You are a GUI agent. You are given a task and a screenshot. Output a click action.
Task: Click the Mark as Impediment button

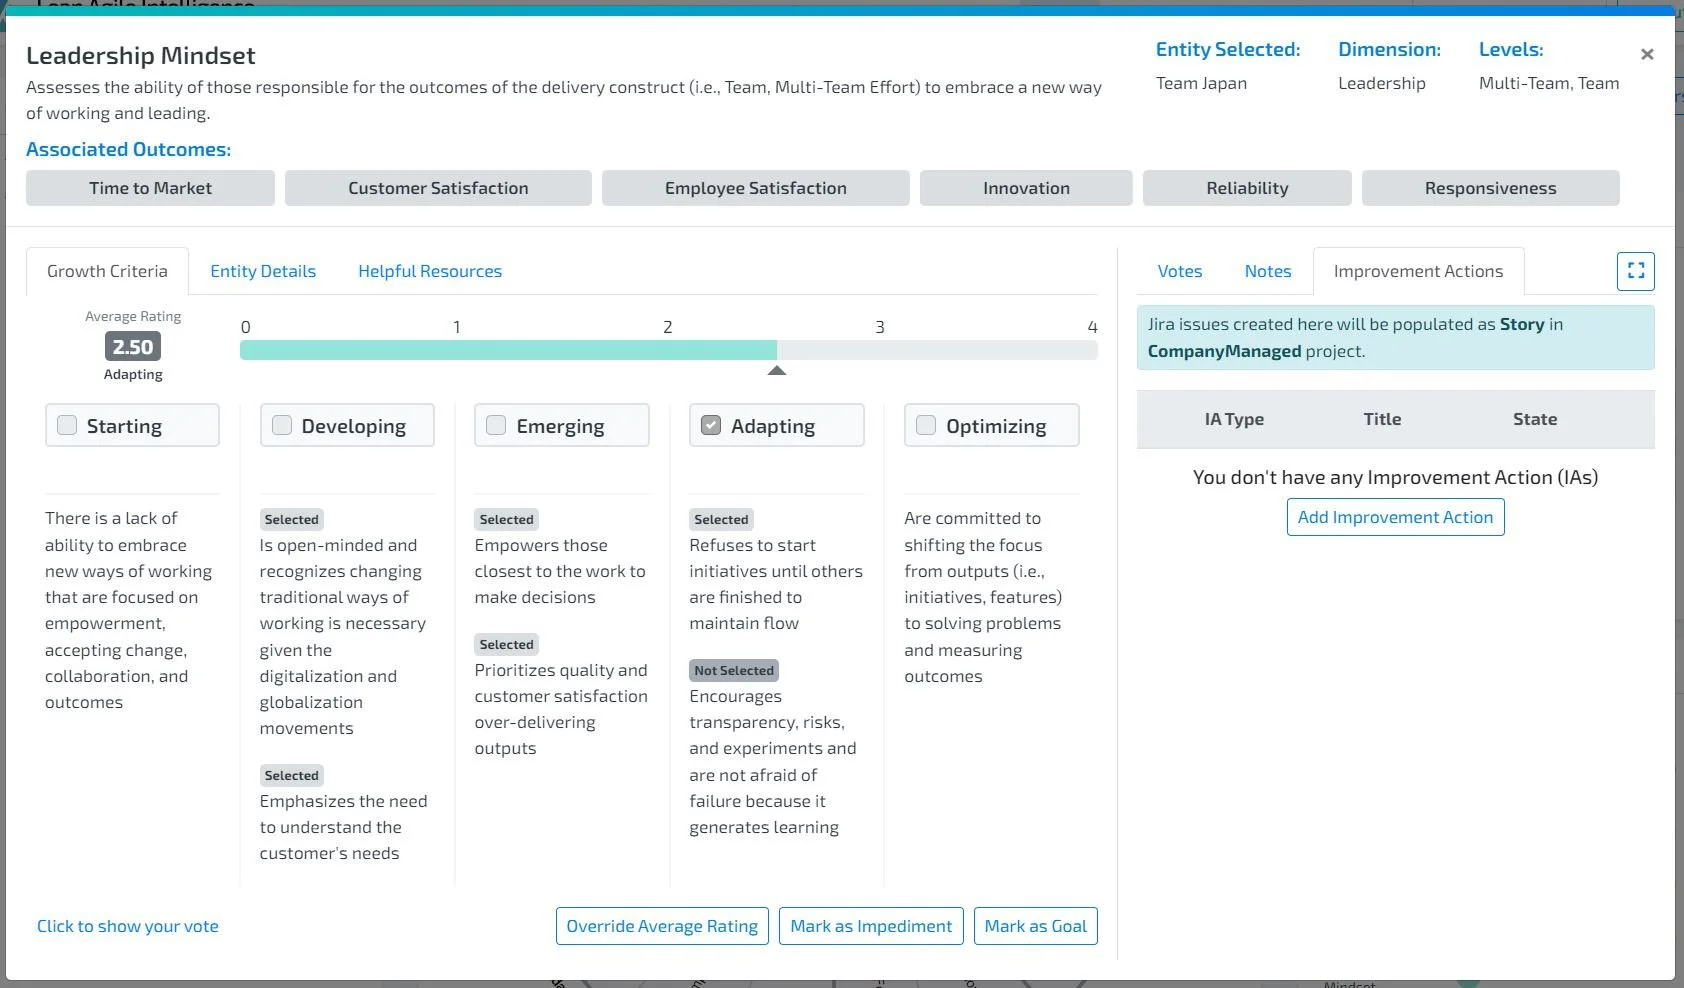pos(870,925)
